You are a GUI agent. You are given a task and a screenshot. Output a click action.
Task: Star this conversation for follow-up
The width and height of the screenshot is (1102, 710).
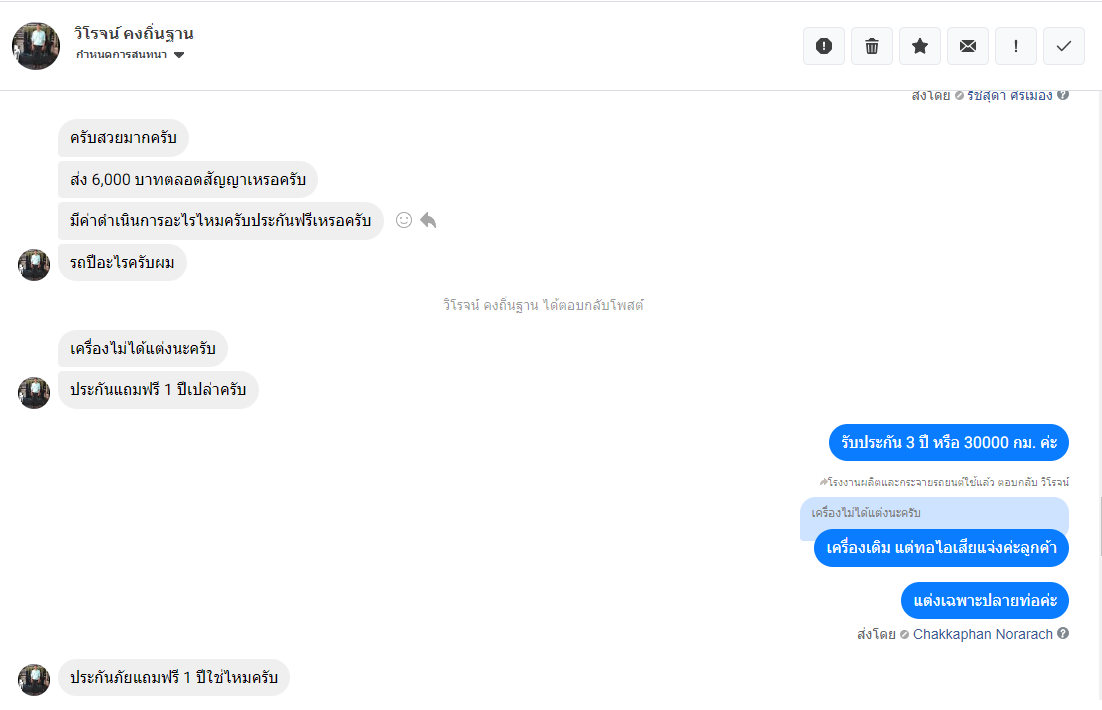(920, 46)
